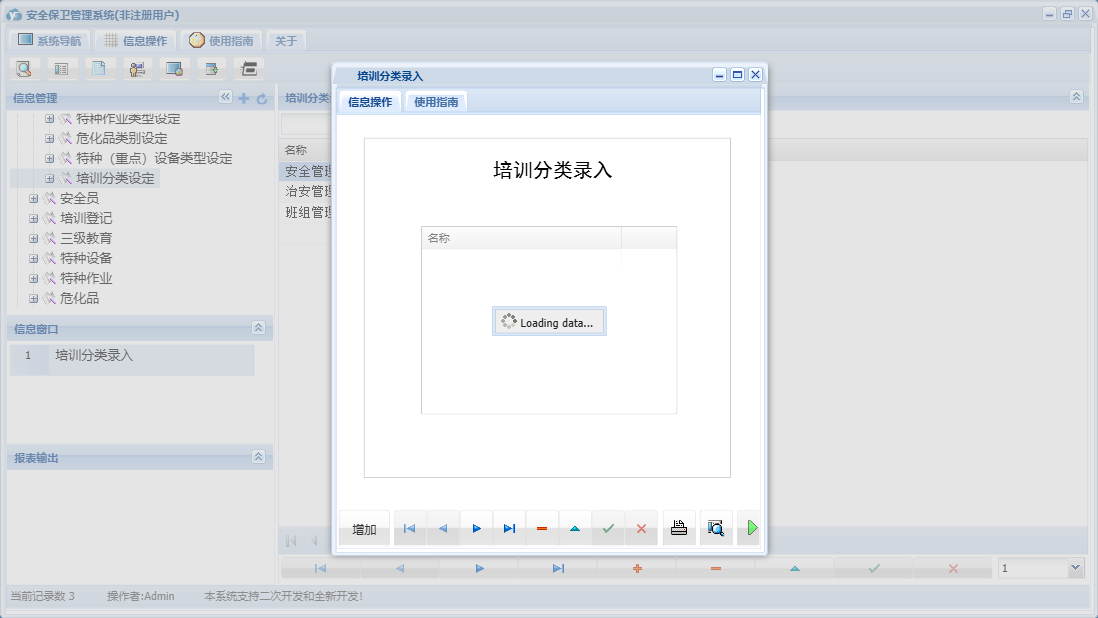This screenshot has width=1098, height=618.
Task: Expand the 安全员 tree node
Action: pos(34,198)
